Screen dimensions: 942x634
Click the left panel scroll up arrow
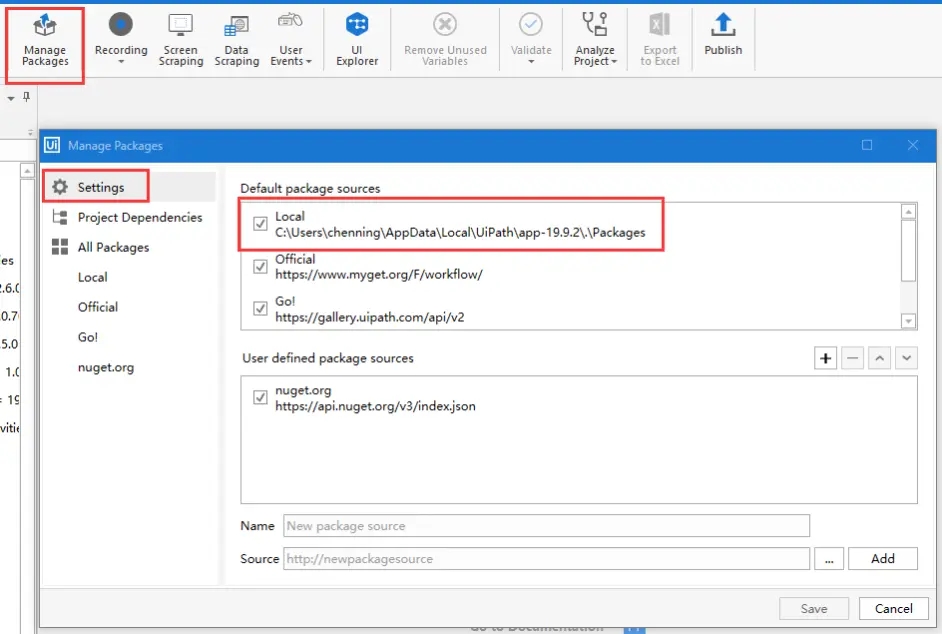27,171
